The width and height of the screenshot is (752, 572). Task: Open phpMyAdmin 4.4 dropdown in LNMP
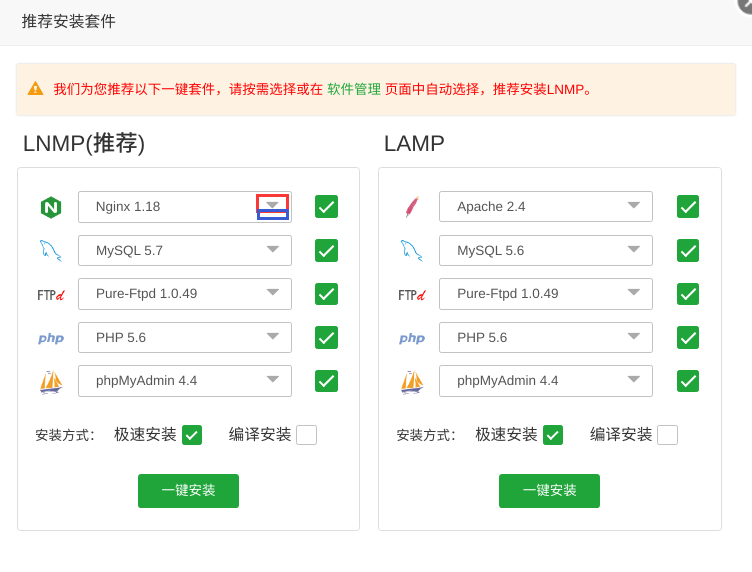185,381
